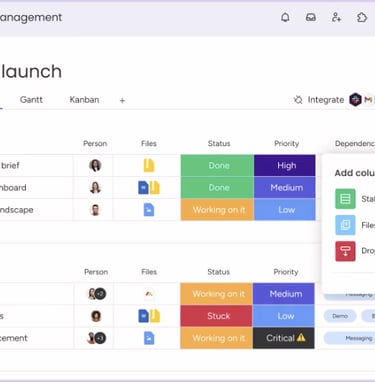Image resolution: width=375 pixels, height=382 pixels.
Task: Change Low priority in ndscape row
Action: (285, 210)
